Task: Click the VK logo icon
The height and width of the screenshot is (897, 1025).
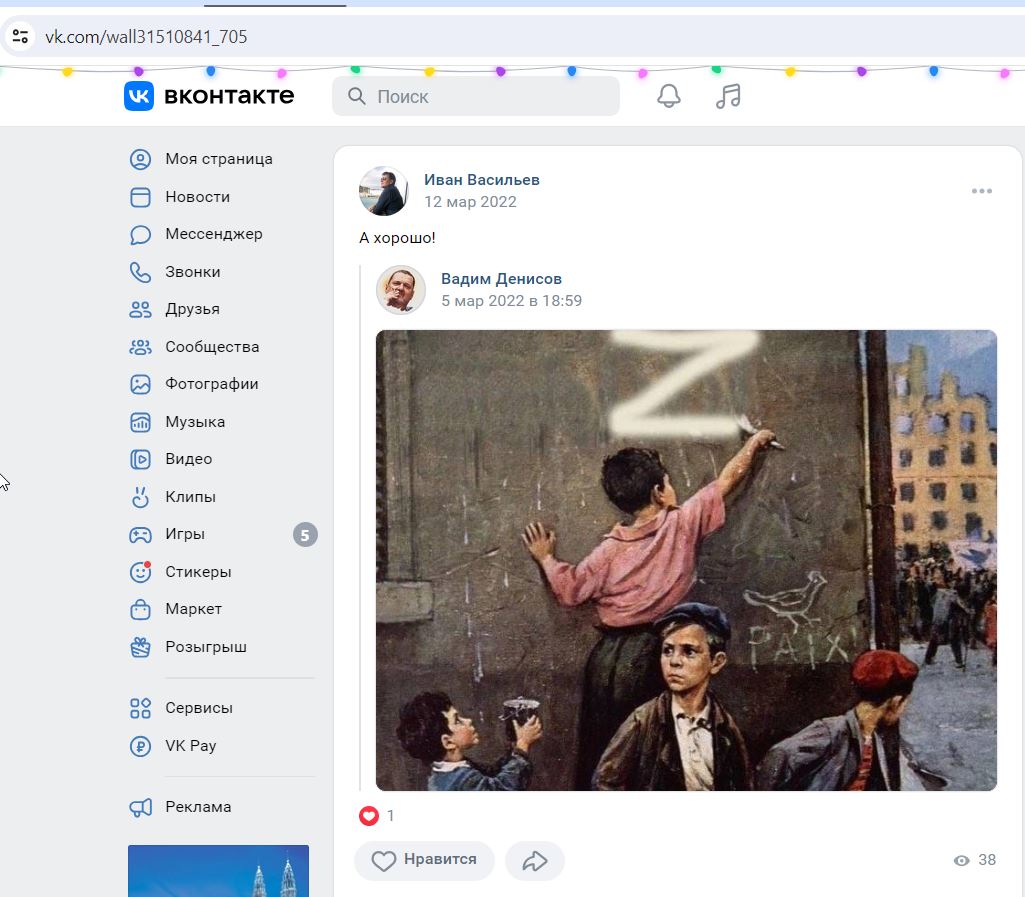Action: tap(139, 96)
